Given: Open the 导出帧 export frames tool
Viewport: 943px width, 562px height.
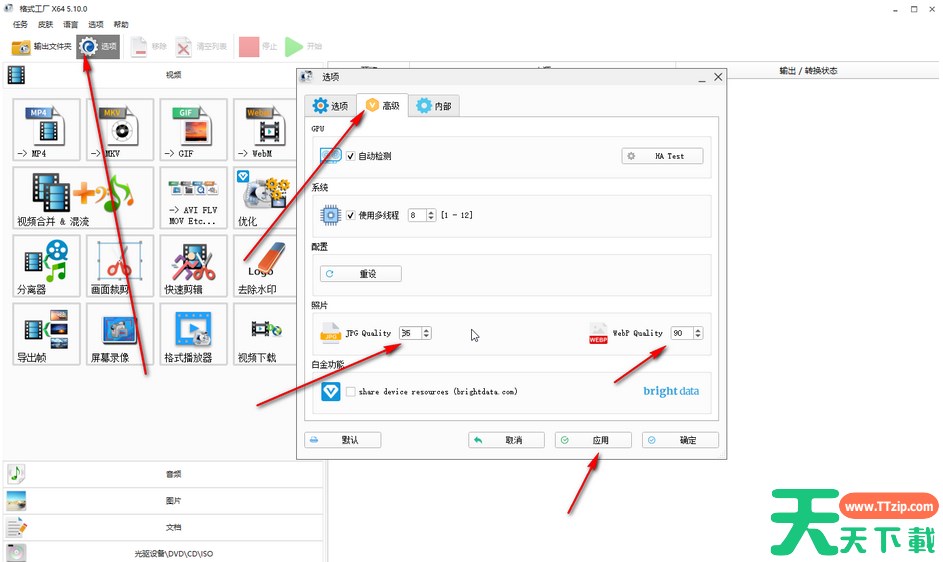Looking at the screenshot, I should [46, 334].
